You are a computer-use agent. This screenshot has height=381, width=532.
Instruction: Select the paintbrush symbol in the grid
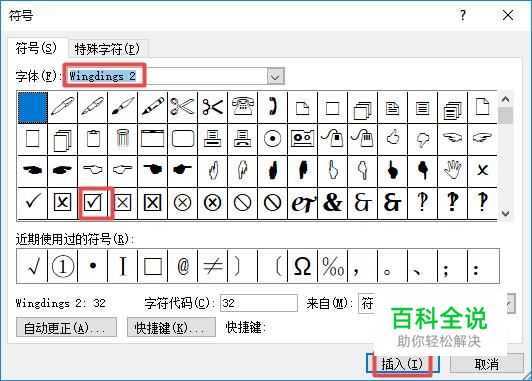tap(122, 107)
